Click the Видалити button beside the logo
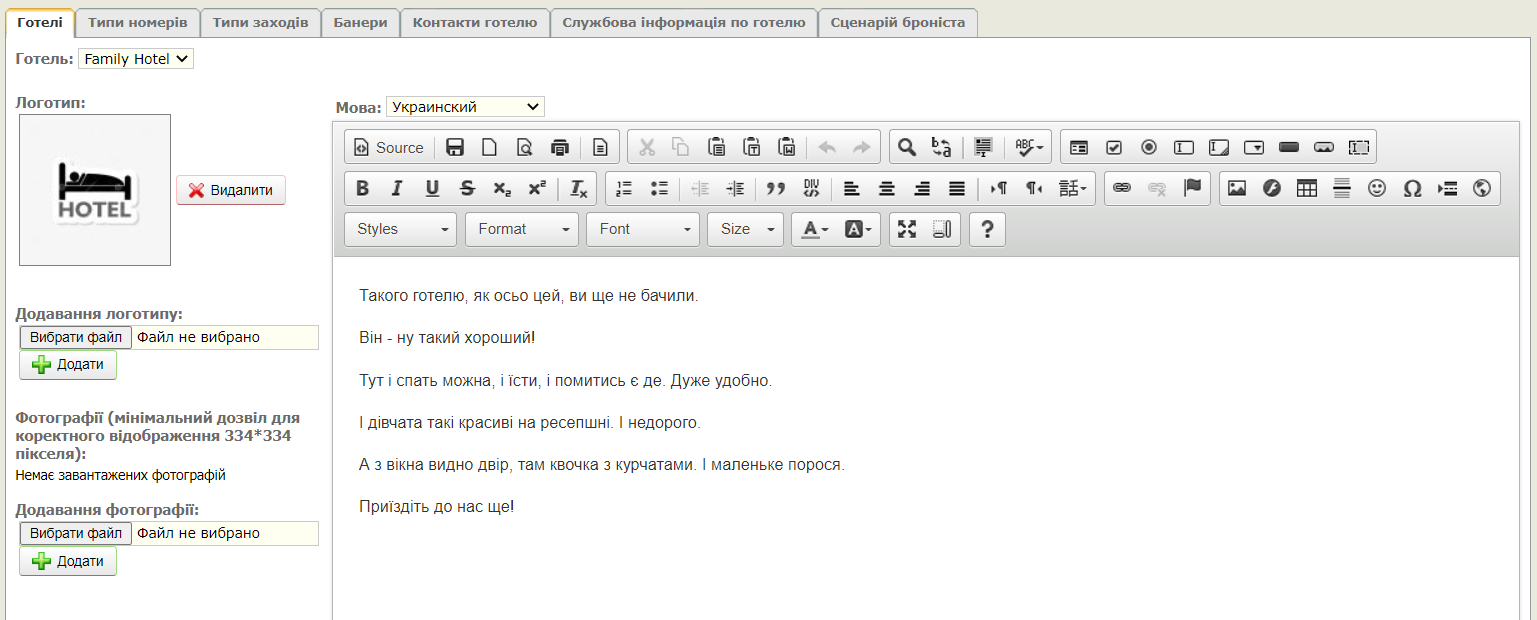1537x620 pixels. click(x=231, y=190)
